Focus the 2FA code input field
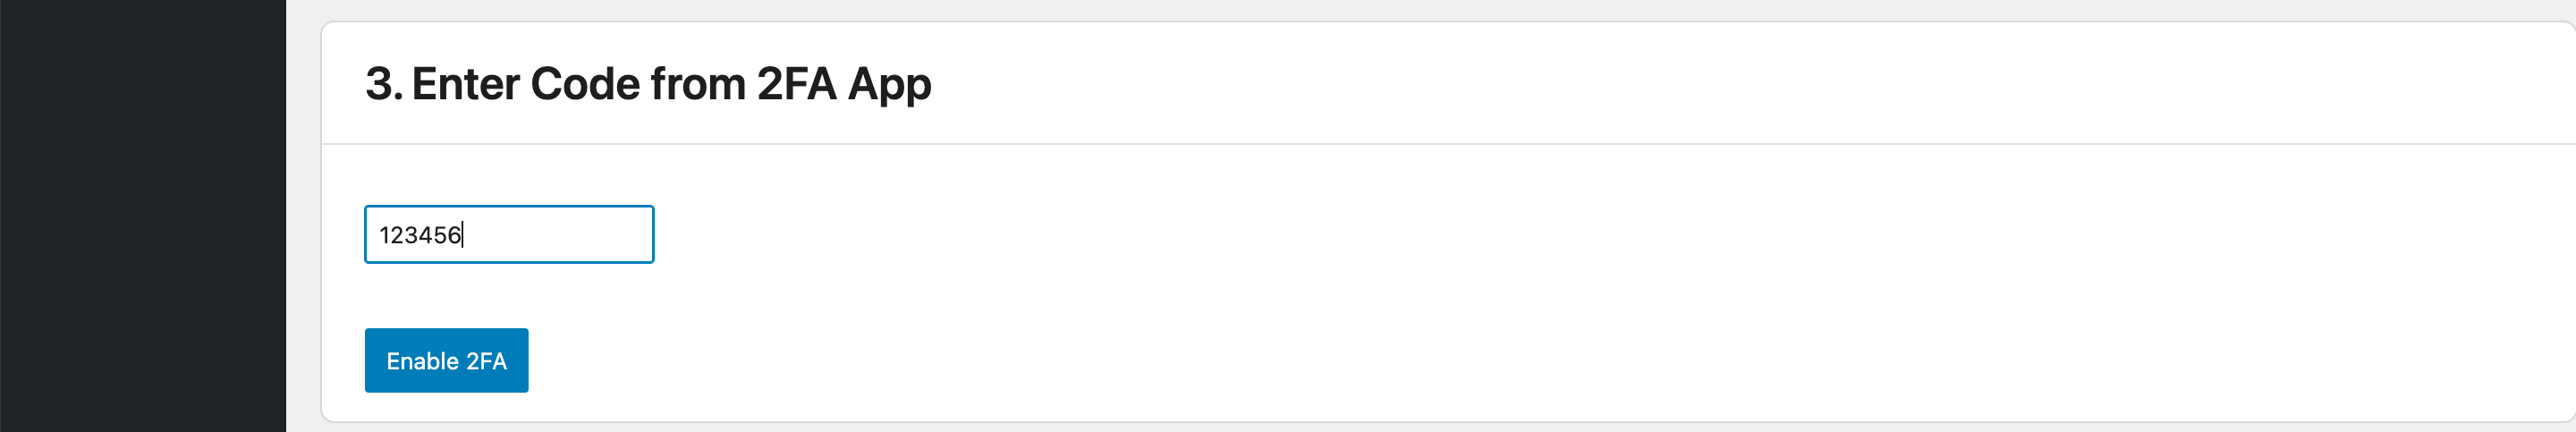The width and height of the screenshot is (2576, 432). point(508,234)
